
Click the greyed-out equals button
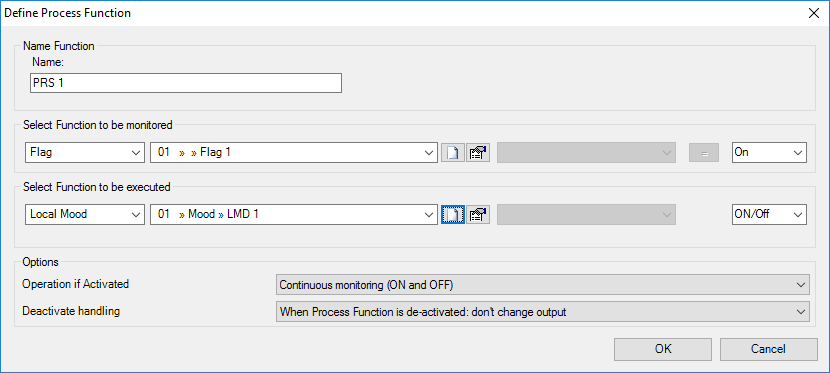(x=703, y=152)
